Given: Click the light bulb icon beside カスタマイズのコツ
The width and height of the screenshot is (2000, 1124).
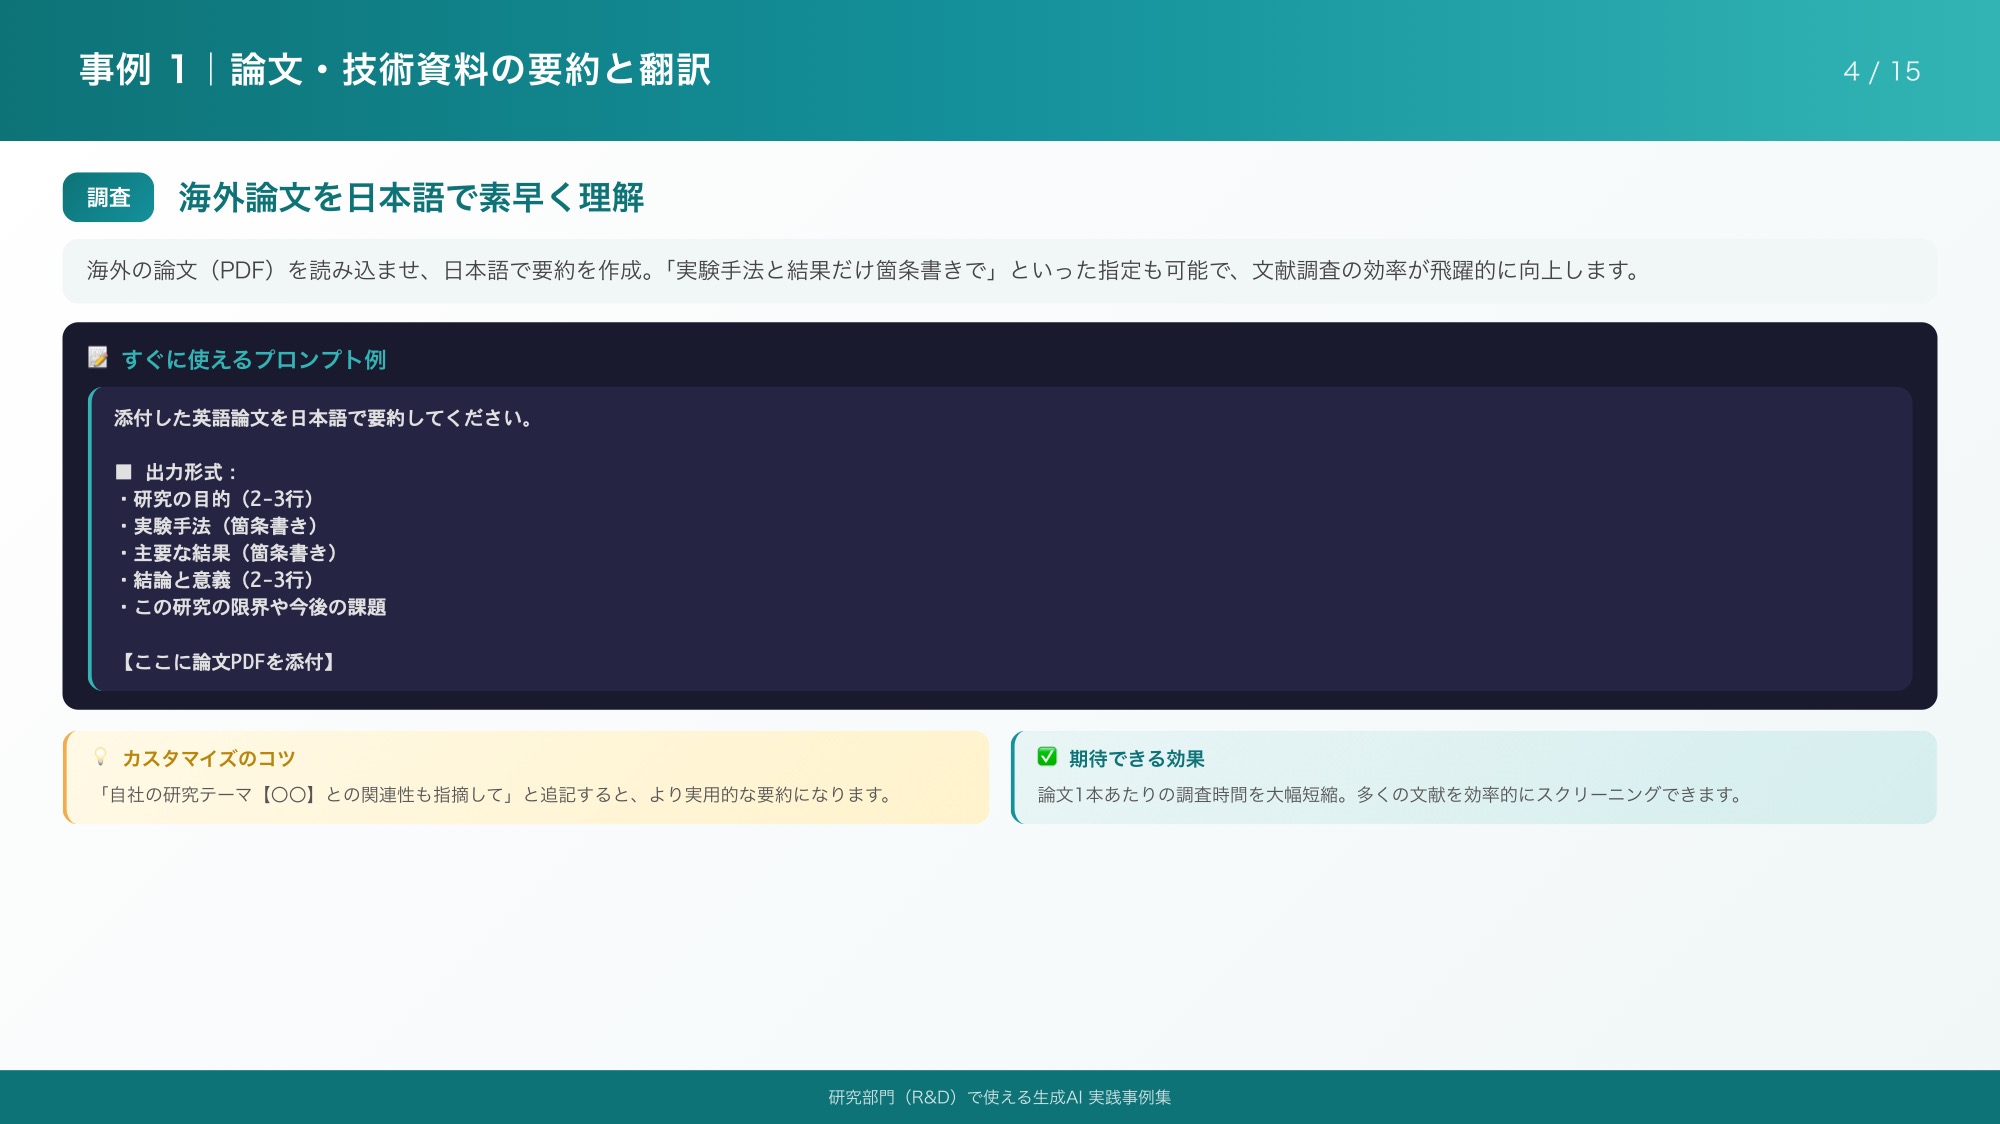Looking at the screenshot, I should [100, 757].
